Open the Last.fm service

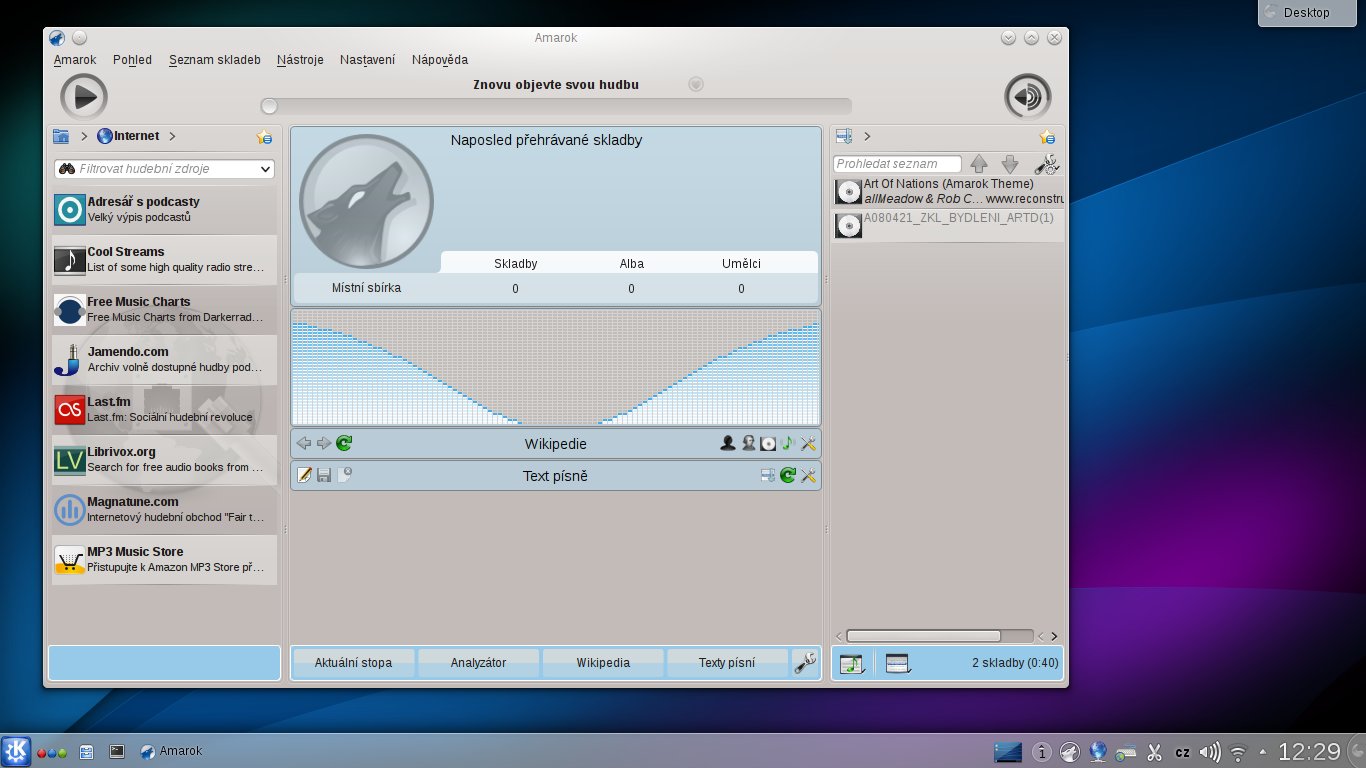point(164,409)
